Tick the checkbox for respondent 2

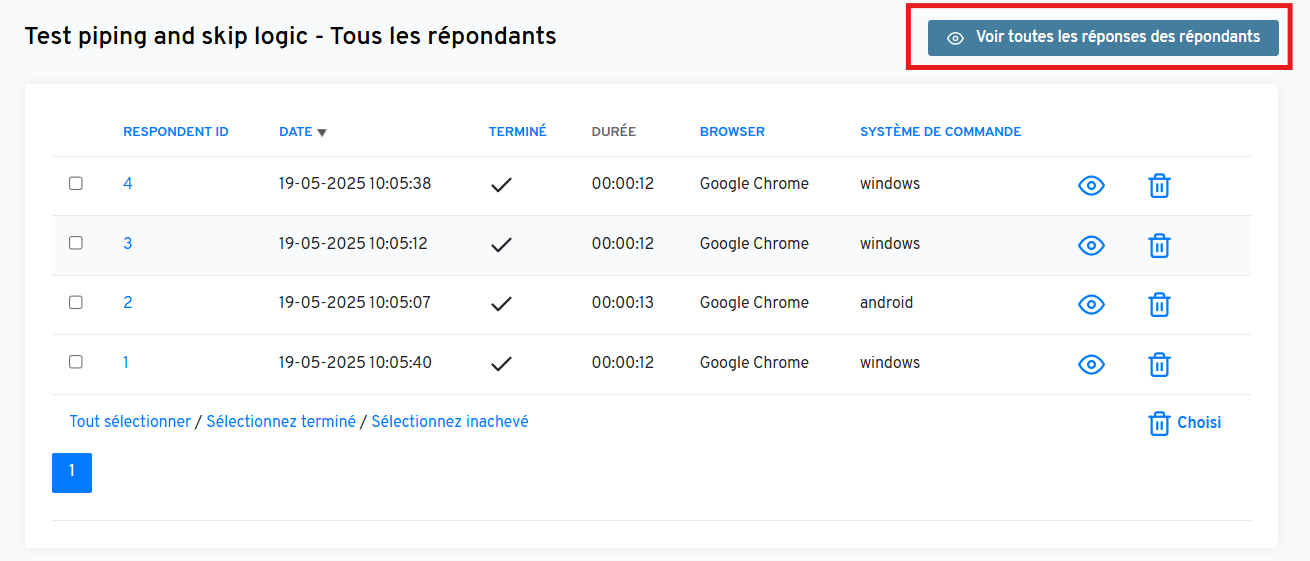[x=76, y=303]
